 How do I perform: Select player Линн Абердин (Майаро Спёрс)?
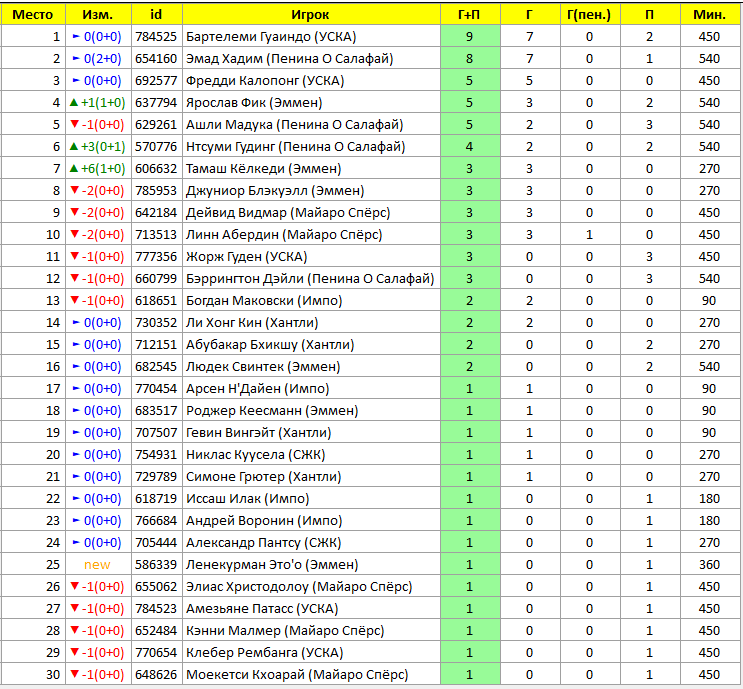[284, 235]
